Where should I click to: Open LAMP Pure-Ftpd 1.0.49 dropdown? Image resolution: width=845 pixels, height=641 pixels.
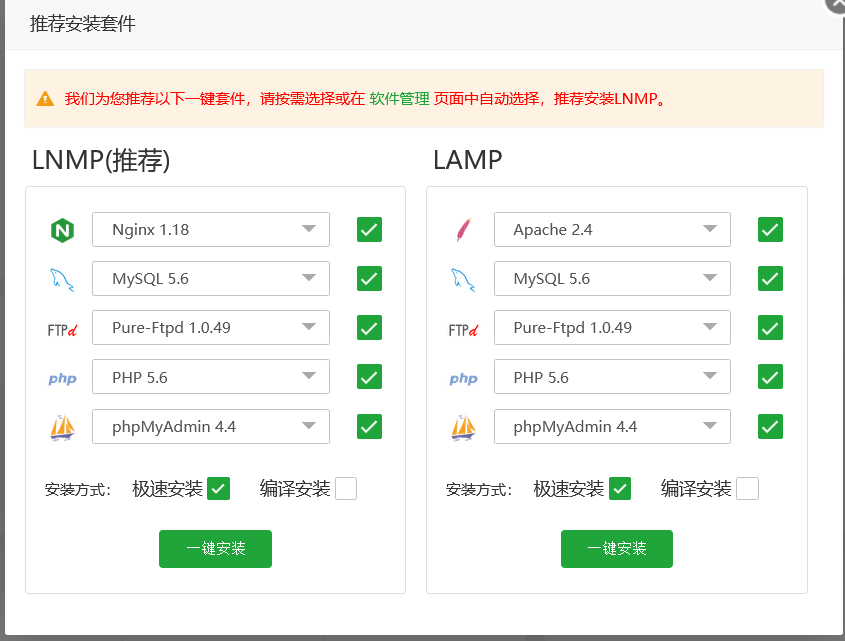pyautogui.click(x=612, y=328)
